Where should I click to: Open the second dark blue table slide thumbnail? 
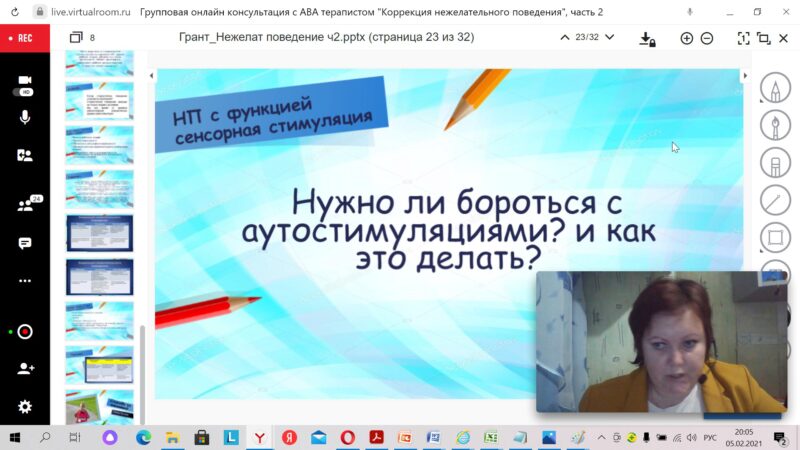pos(99,277)
